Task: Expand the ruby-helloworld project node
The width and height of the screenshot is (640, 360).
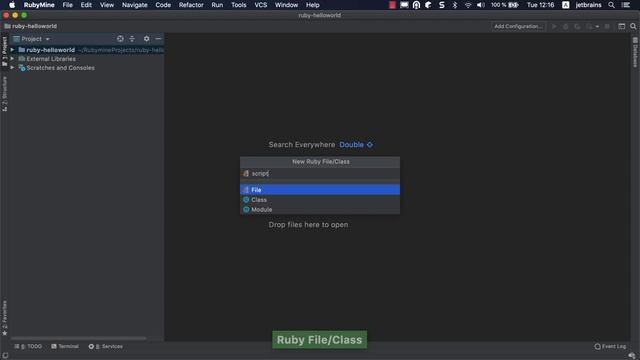Action: 12,50
